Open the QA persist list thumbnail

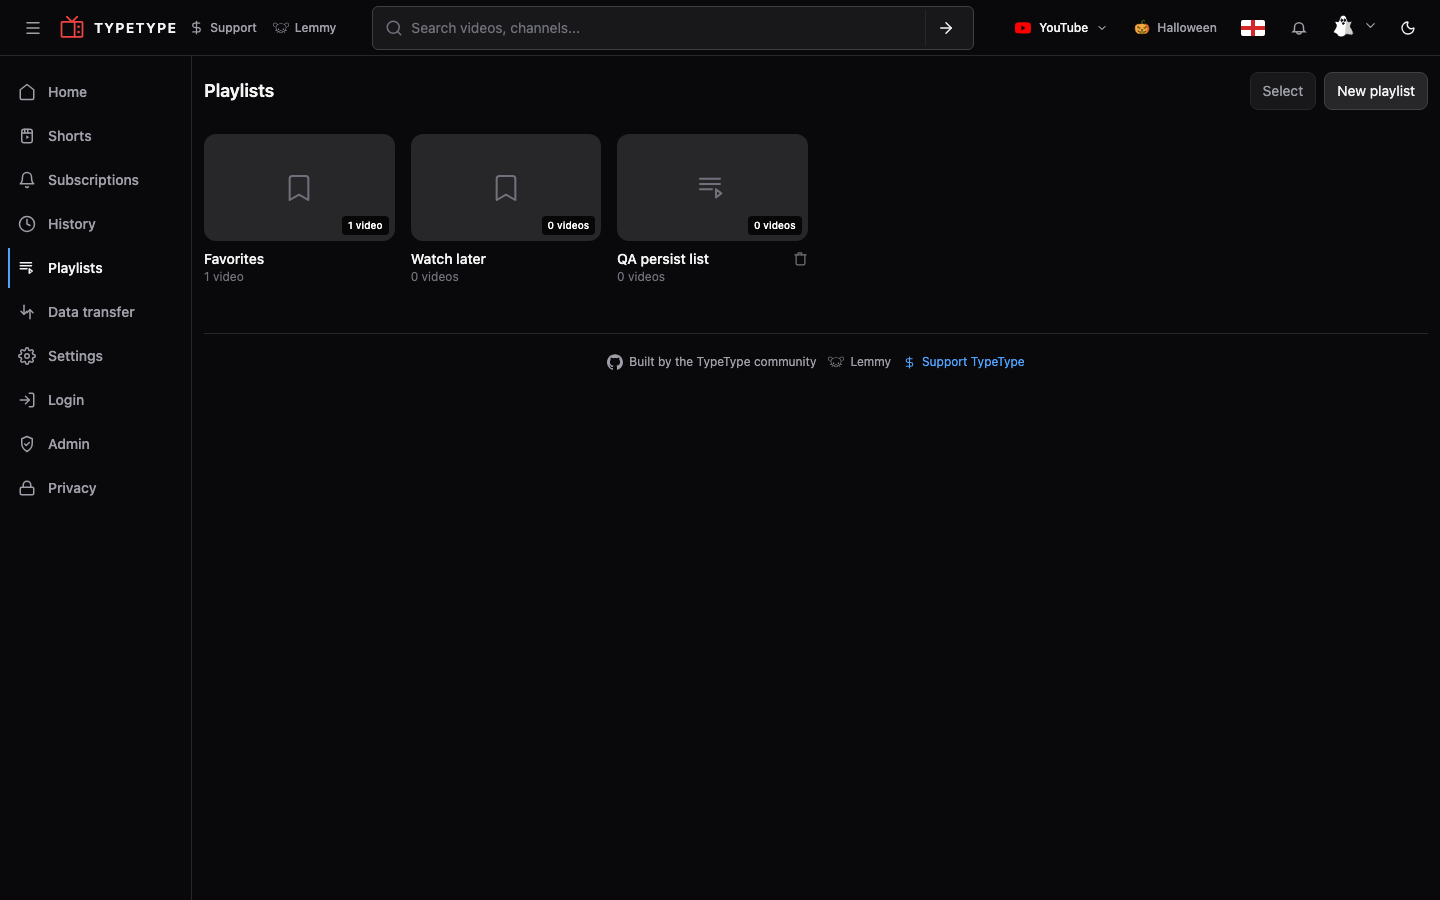(x=712, y=187)
